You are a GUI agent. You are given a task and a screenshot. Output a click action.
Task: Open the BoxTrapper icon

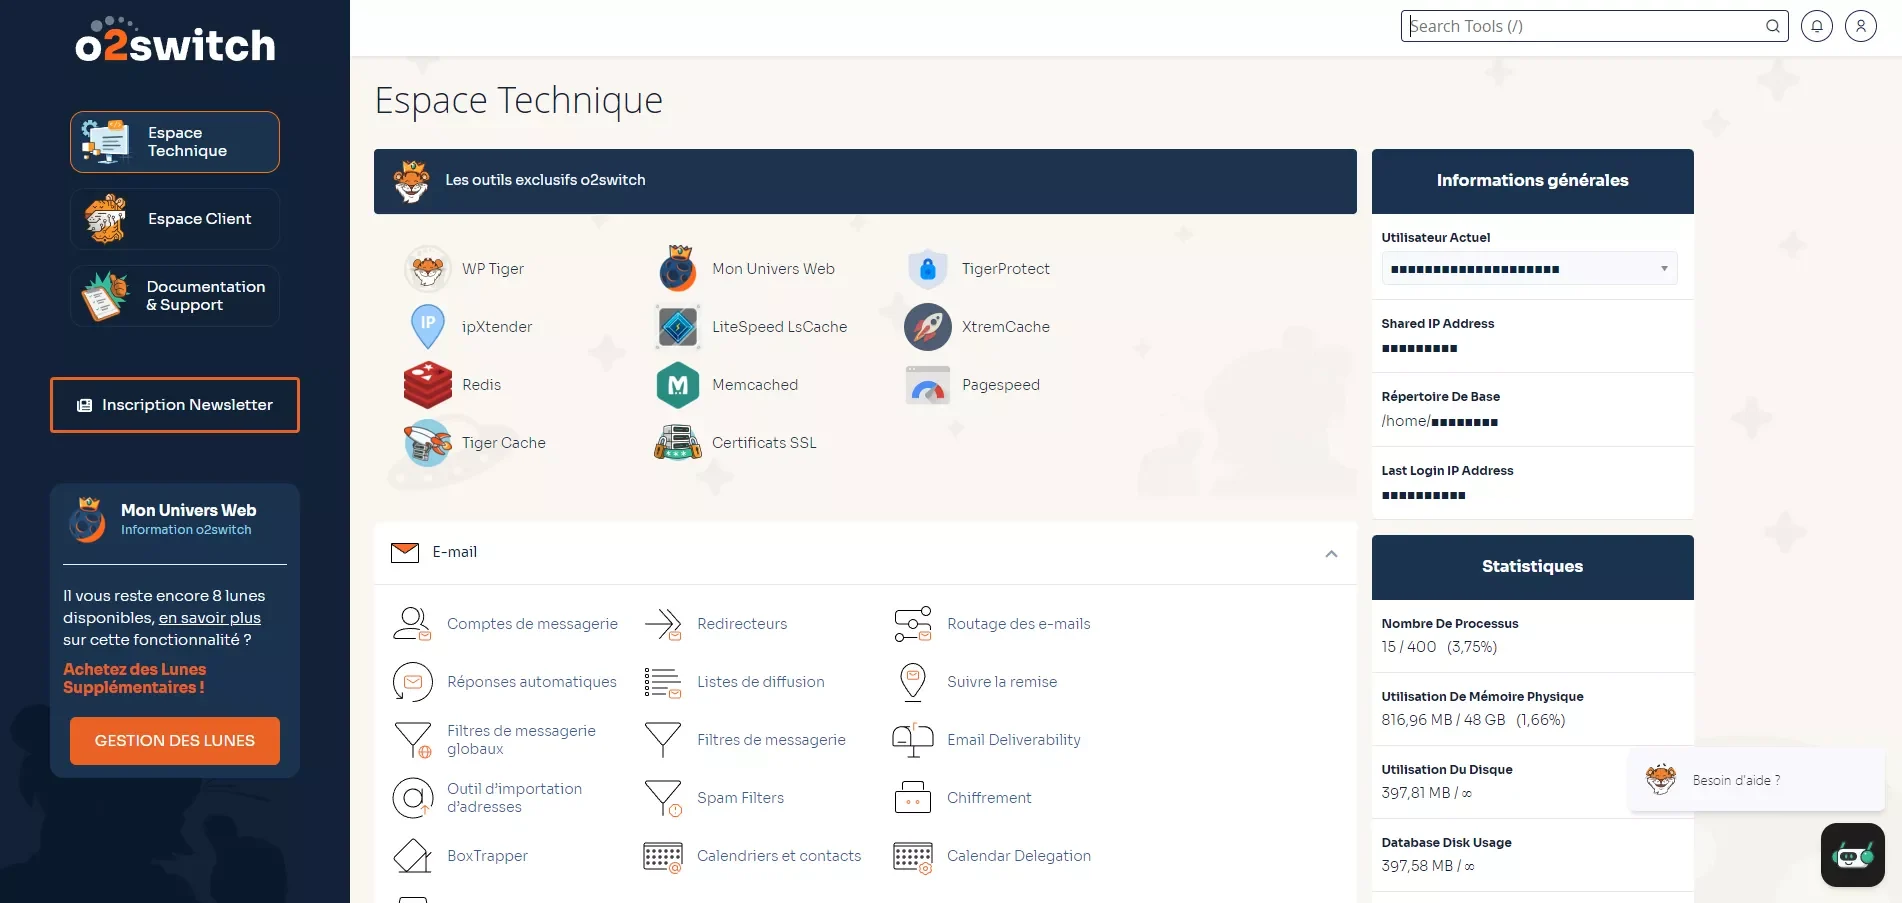[413, 856]
